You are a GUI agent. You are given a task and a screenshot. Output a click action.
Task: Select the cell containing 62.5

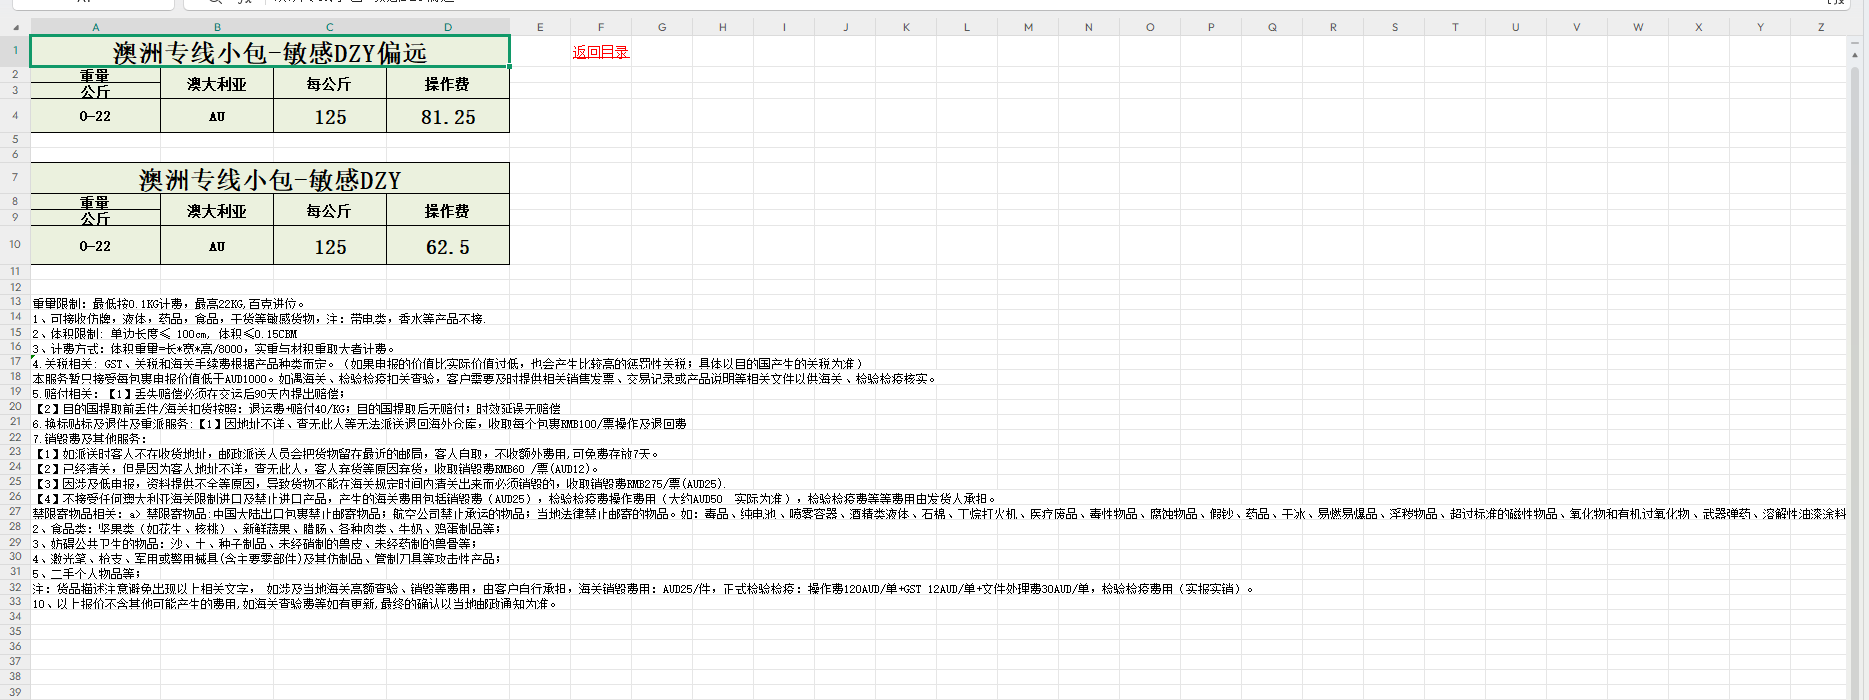pyautogui.click(x=447, y=247)
